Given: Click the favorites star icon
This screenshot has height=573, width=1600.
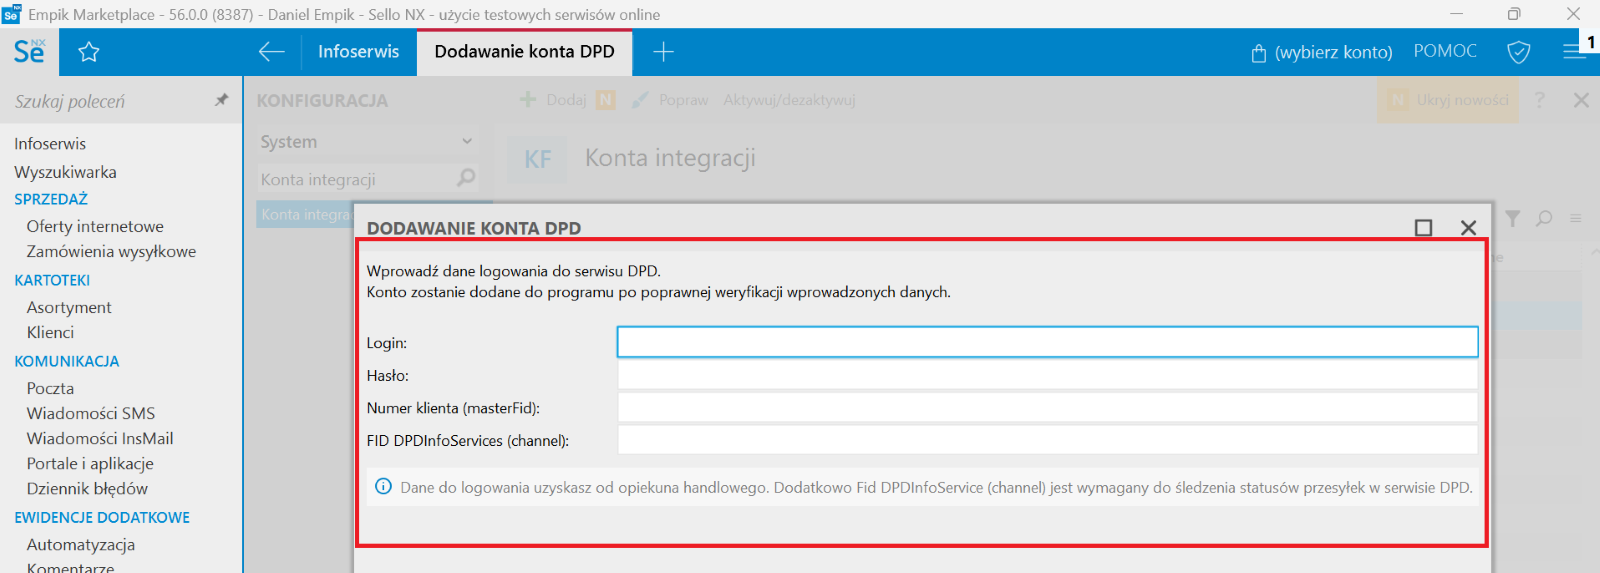Looking at the screenshot, I should pyautogui.click(x=89, y=52).
